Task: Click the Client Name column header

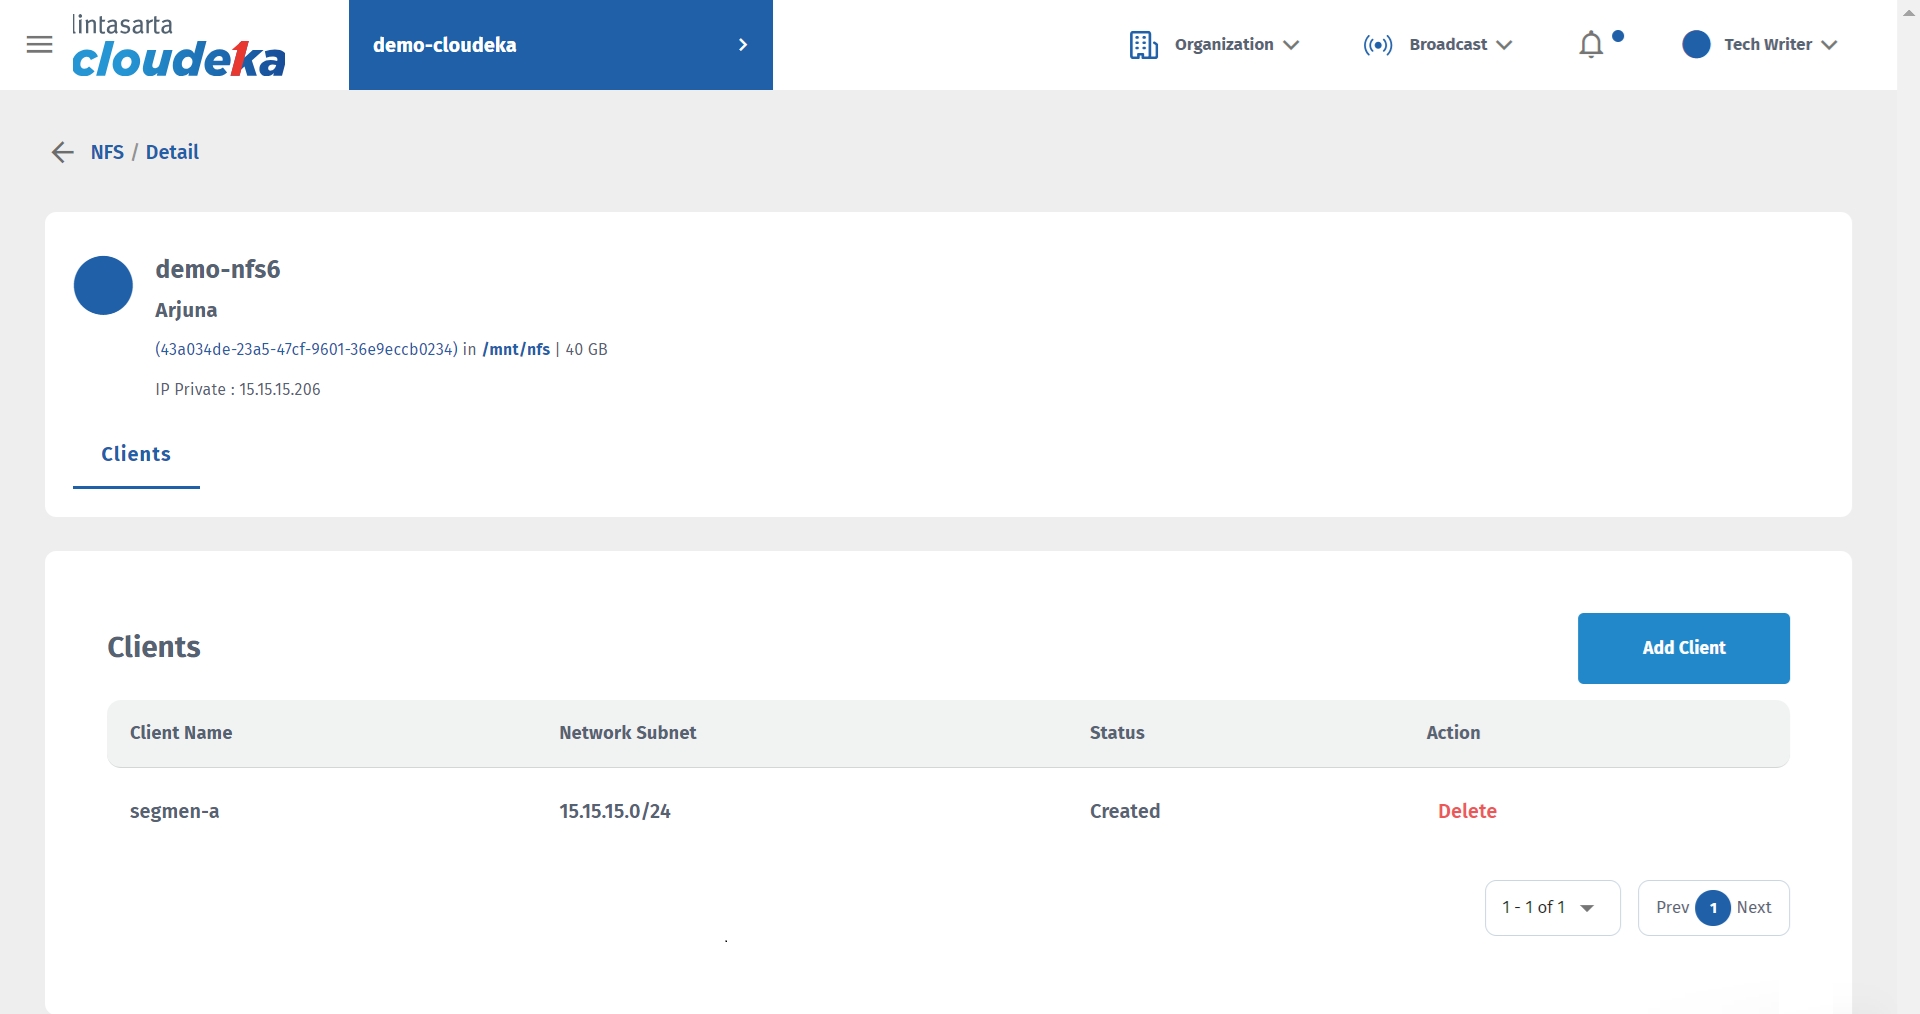Action: (181, 733)
